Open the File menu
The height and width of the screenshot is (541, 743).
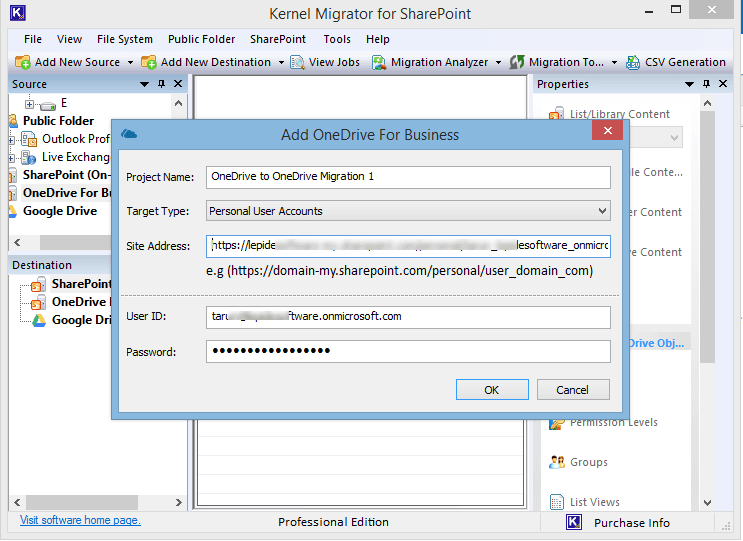[x=33, y=39]
